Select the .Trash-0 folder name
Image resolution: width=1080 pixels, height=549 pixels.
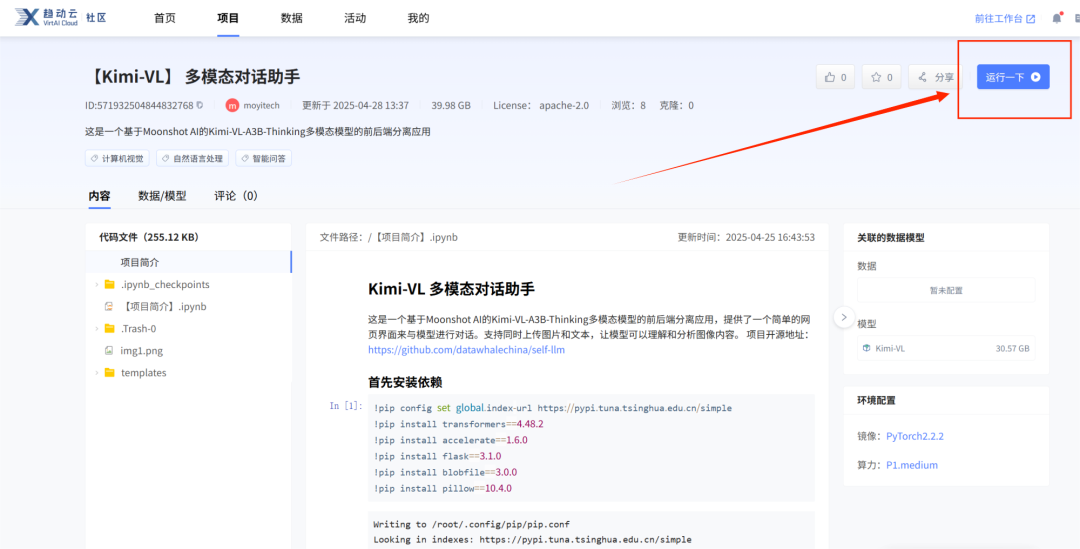pos(138,329)
